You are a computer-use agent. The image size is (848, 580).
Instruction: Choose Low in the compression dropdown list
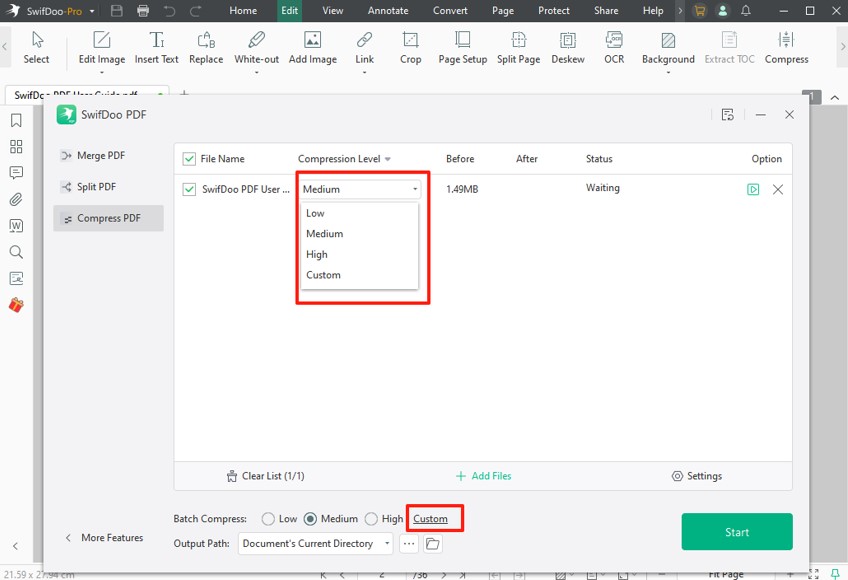359,213
